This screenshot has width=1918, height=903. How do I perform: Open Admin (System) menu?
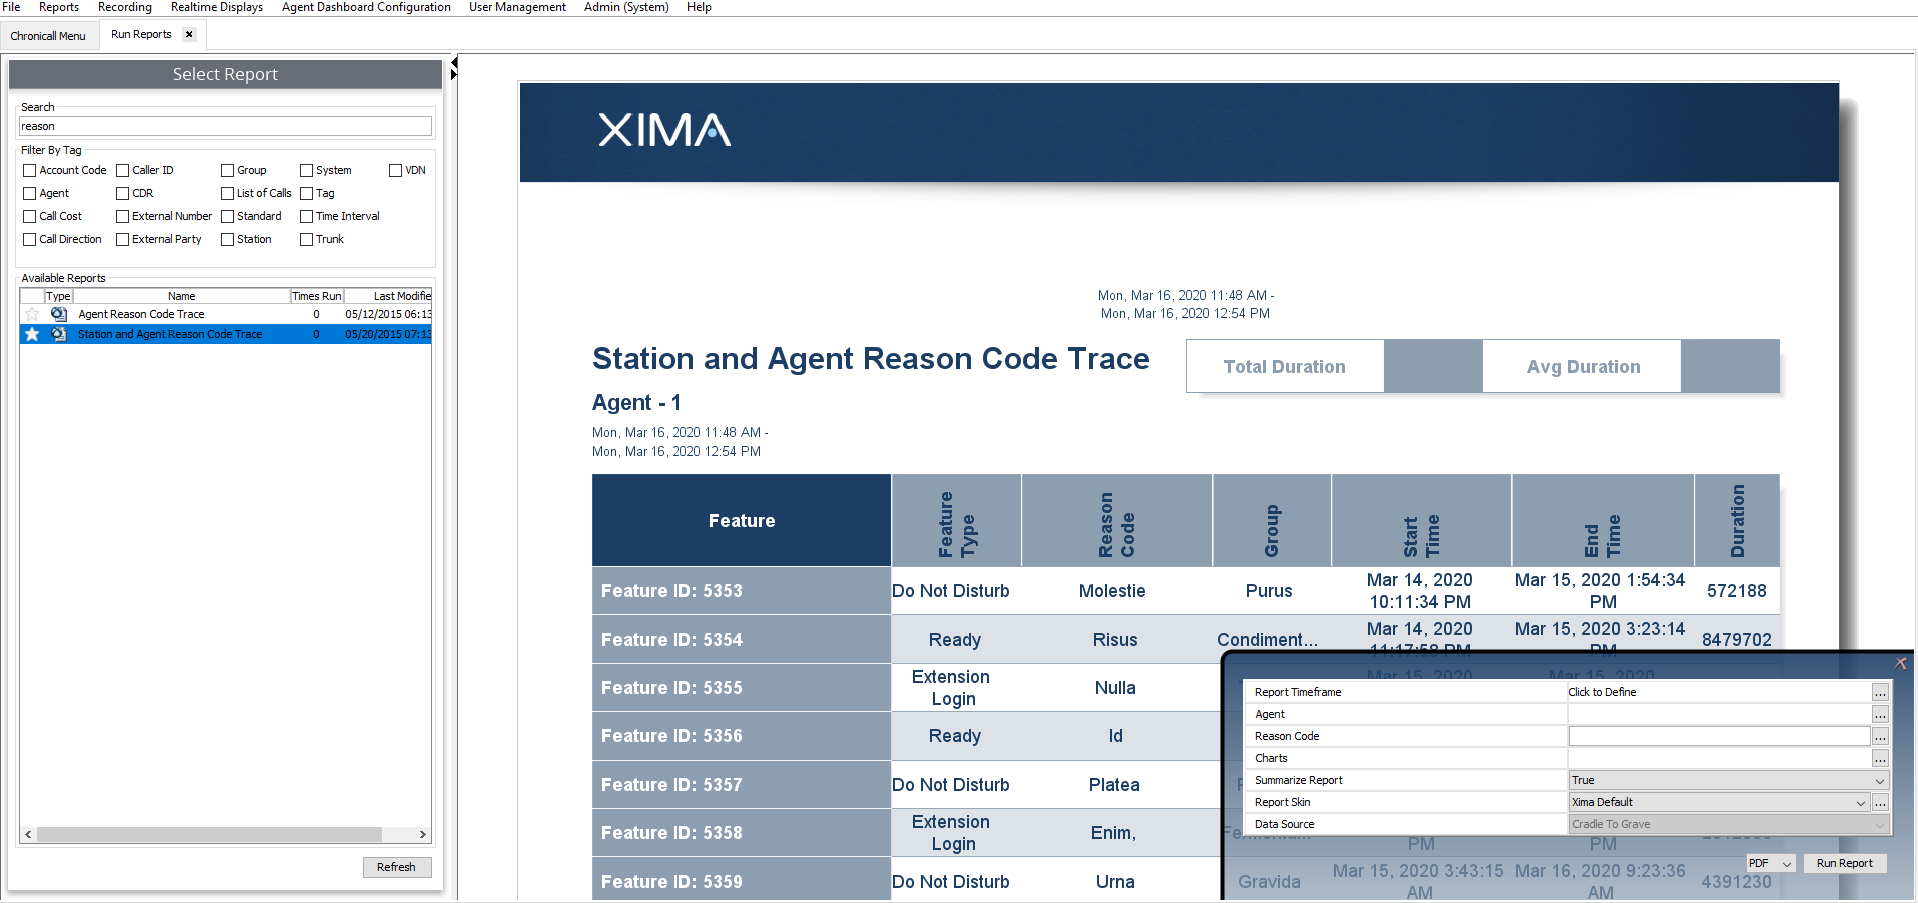click(x=626, y=7)
